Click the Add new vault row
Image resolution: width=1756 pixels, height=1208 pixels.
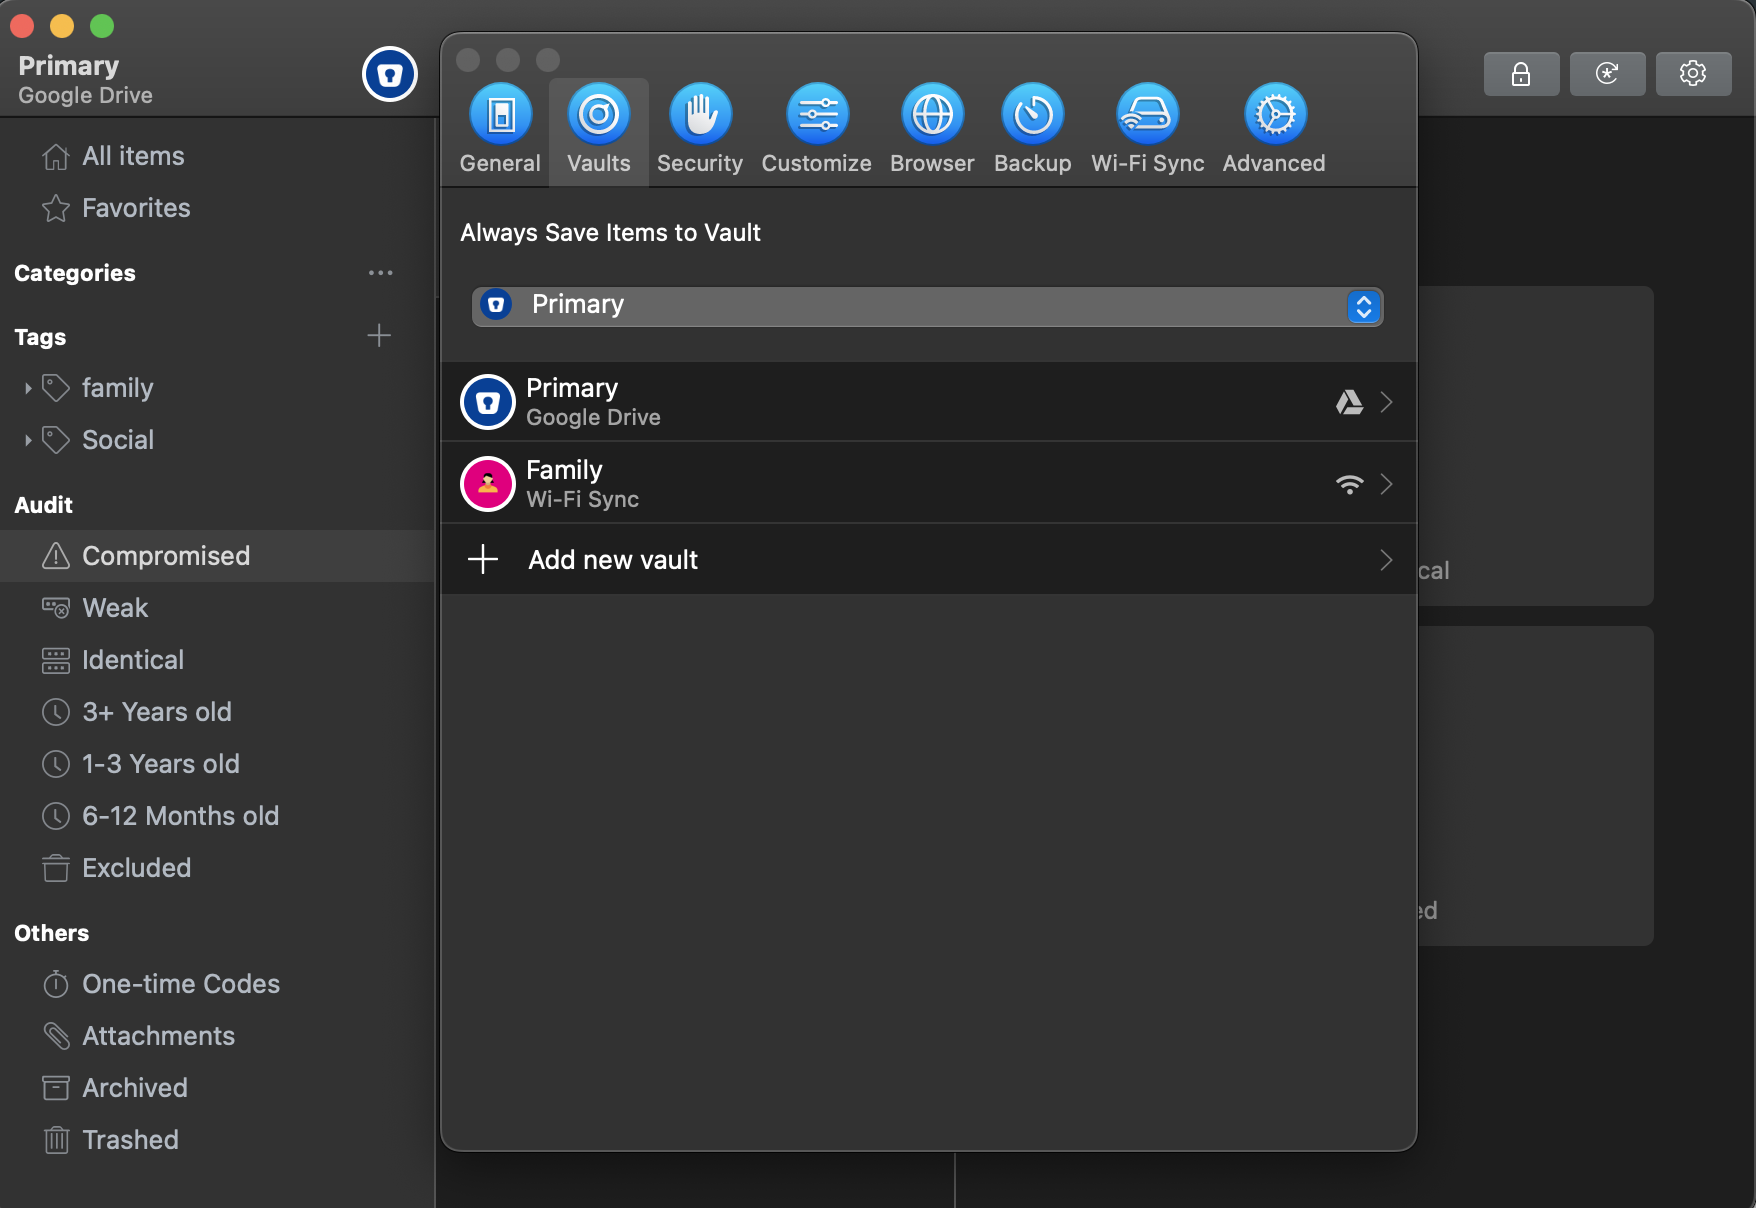click(x=928, y=560)
